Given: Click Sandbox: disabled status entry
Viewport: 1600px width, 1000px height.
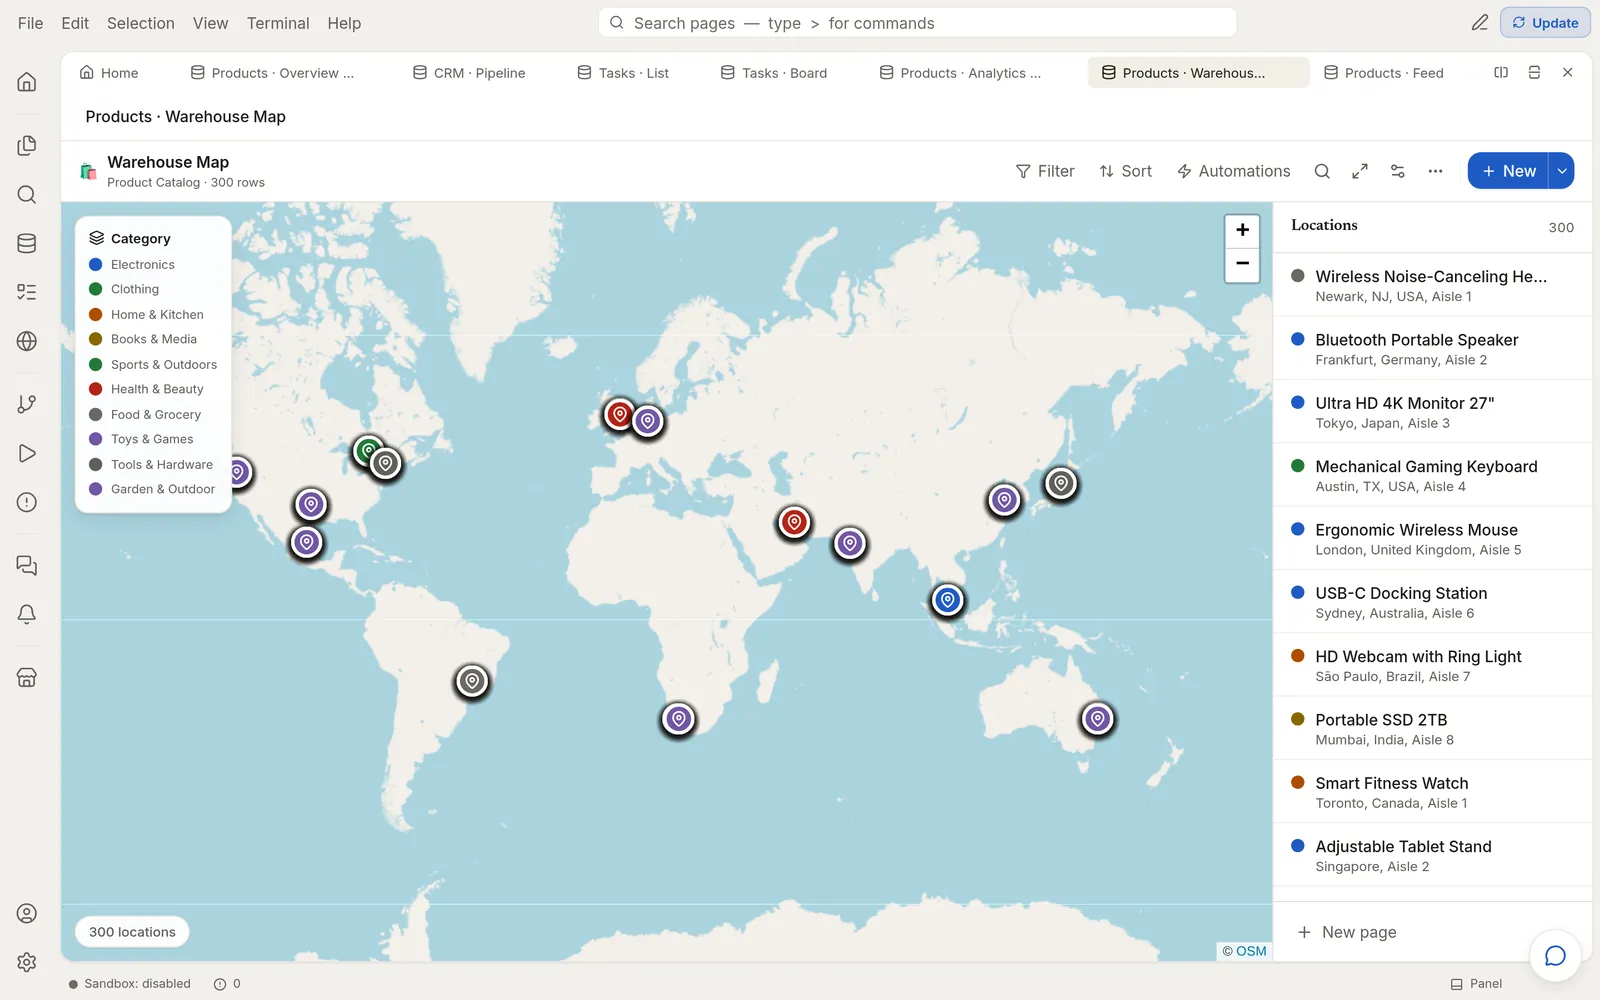Looking at the screenshot, I should pyautogui.click(x=130, y=984).
